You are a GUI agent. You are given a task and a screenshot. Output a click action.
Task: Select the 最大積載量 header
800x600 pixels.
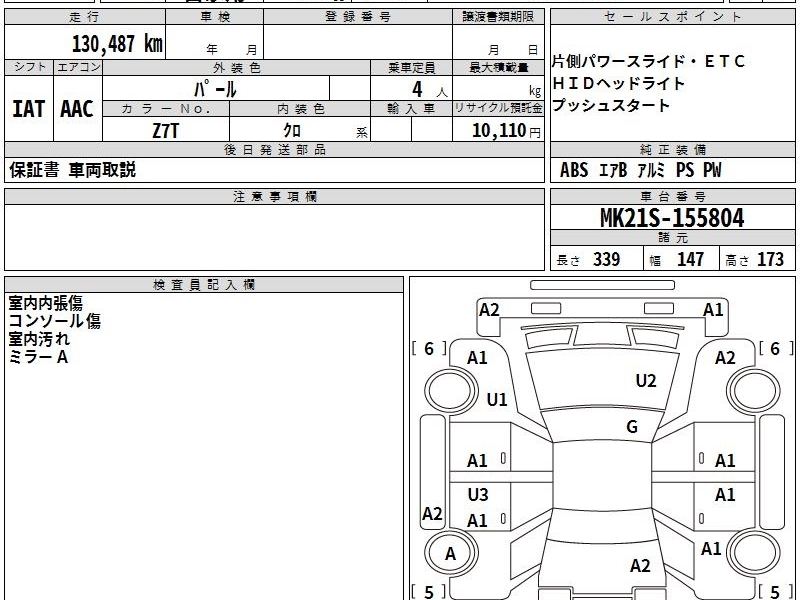coord(498,67)
